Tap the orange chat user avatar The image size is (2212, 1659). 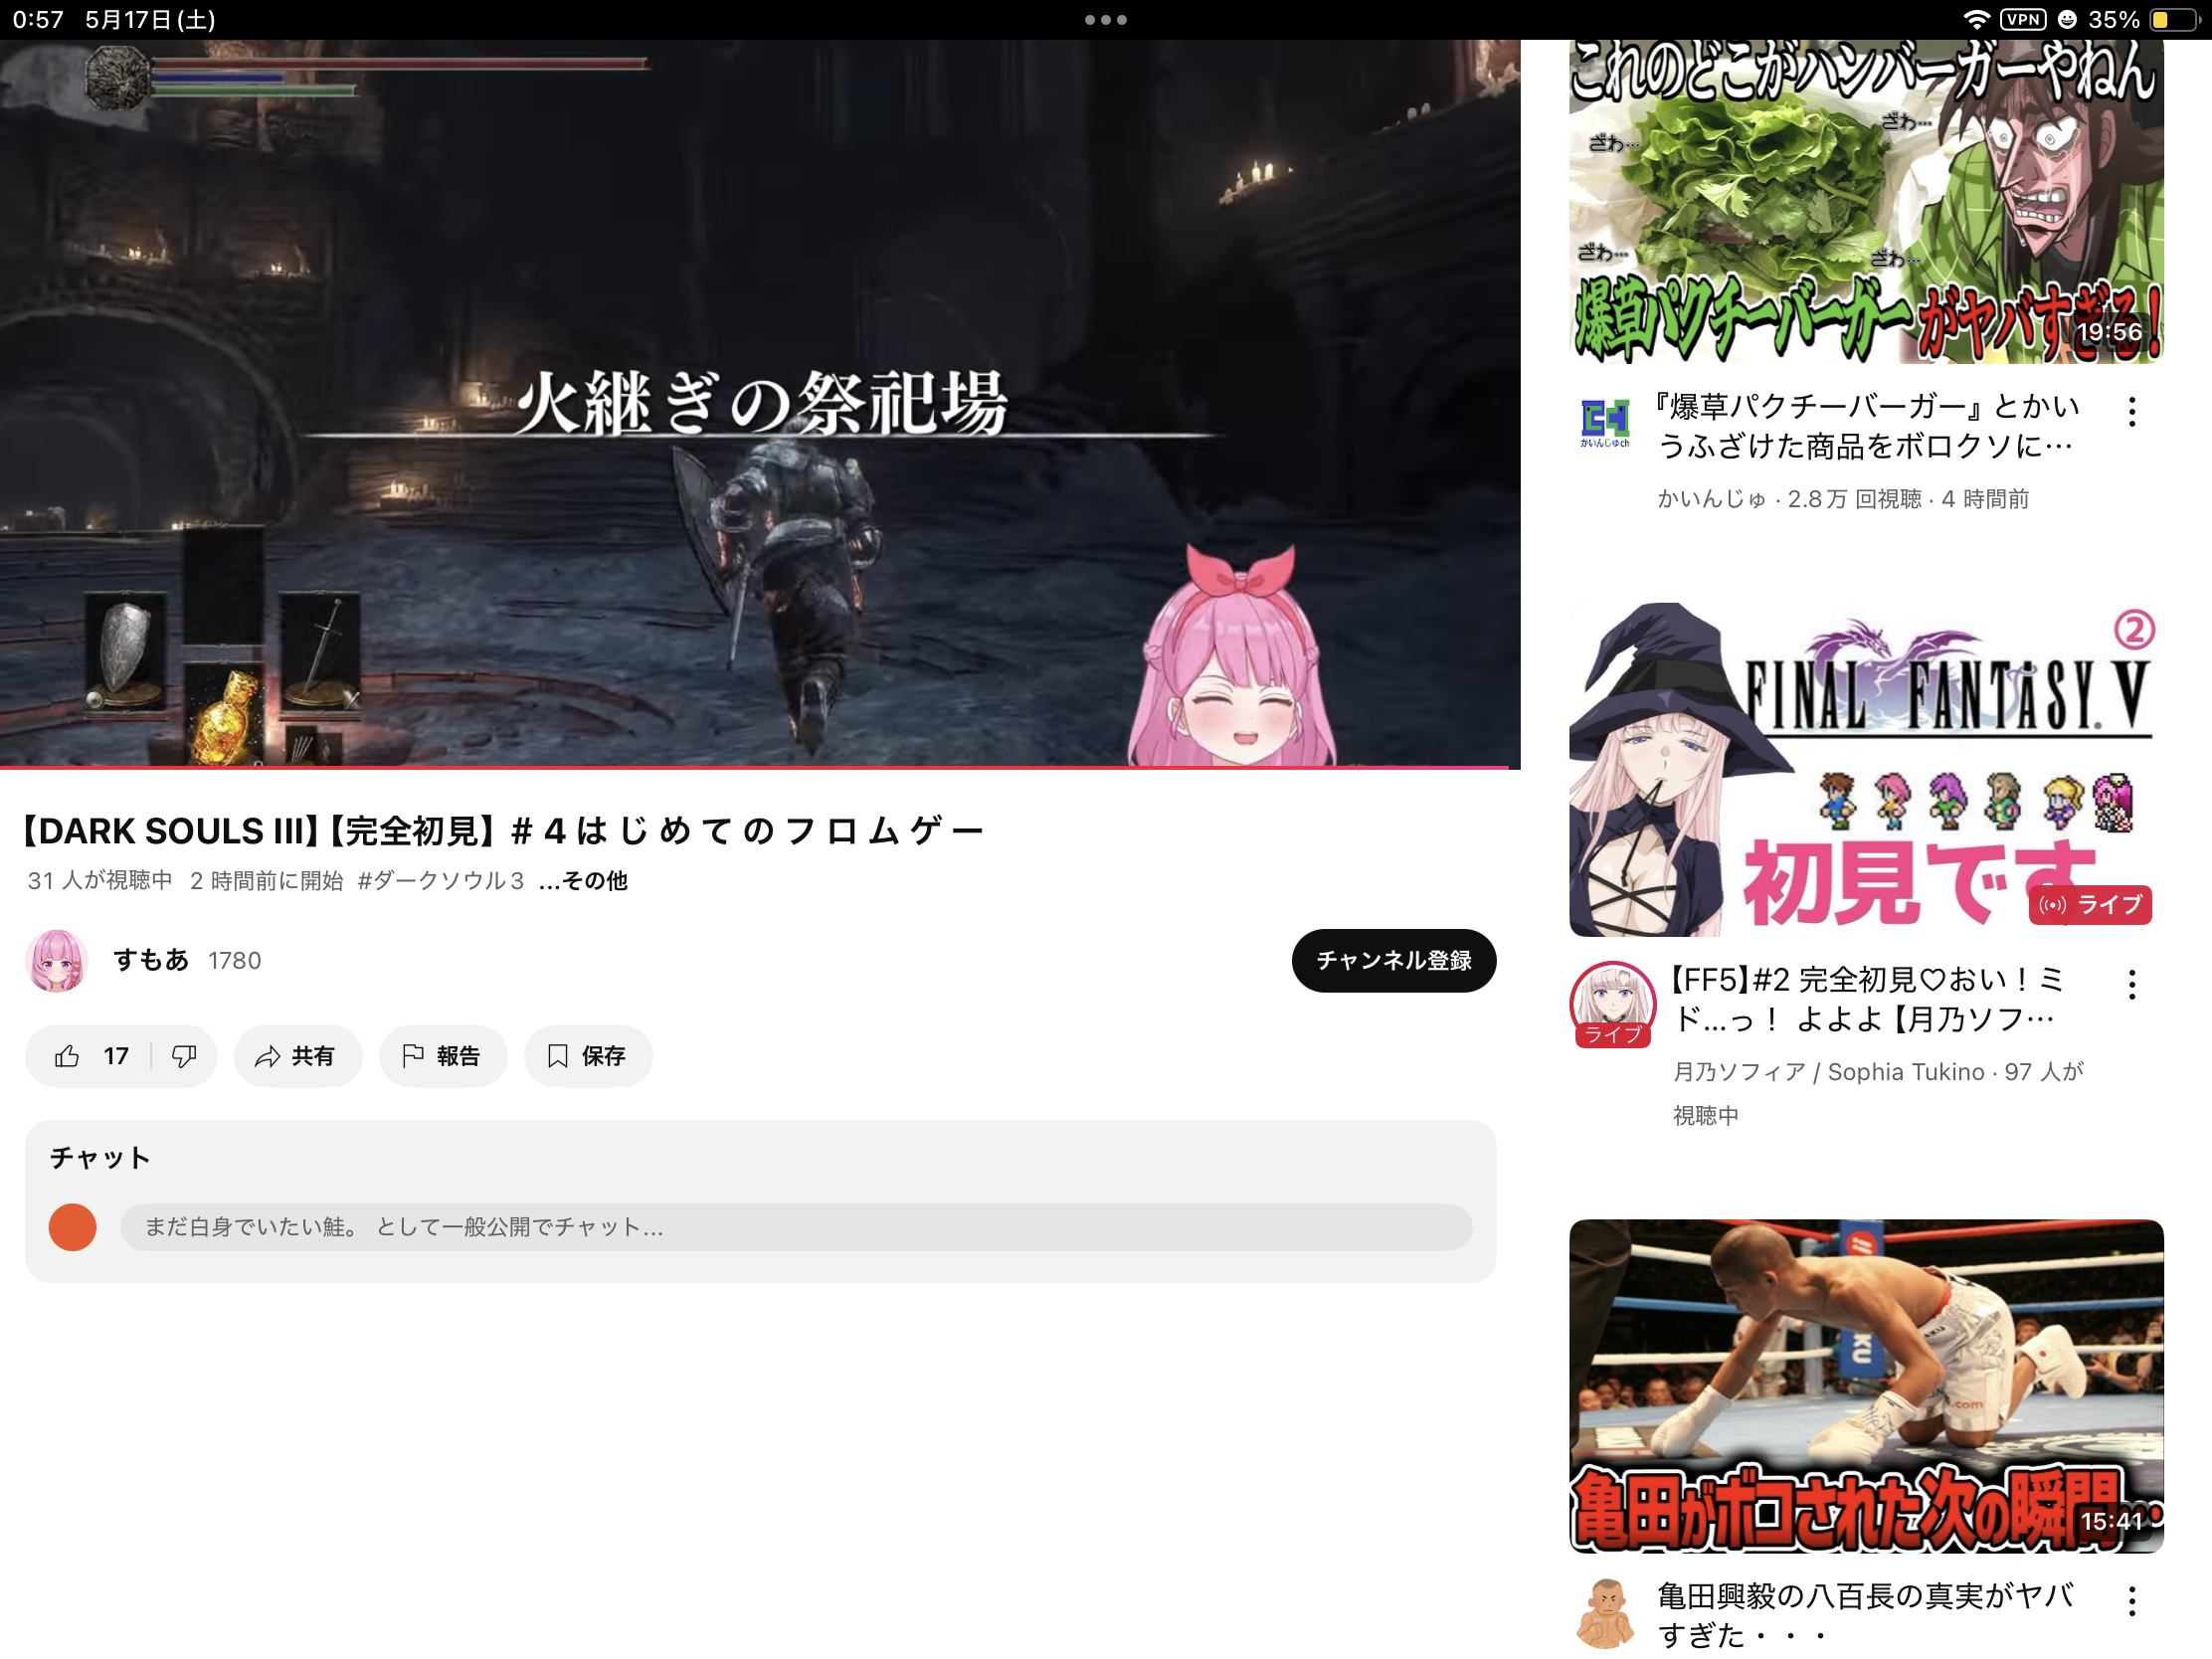tap(73, 1227)
